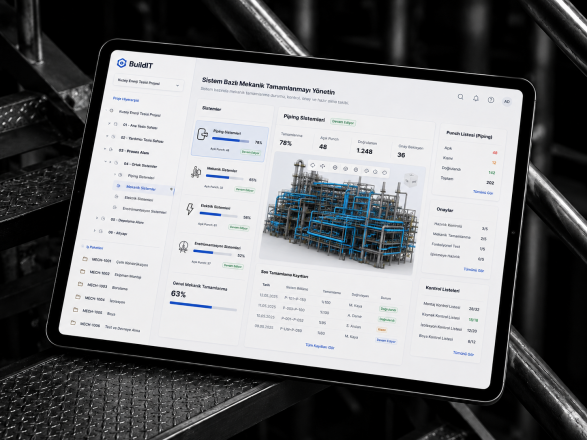This screenshot has width=587, height=440.
Task: Open notifications via the bell icon
Action: [x=475, y=98]
